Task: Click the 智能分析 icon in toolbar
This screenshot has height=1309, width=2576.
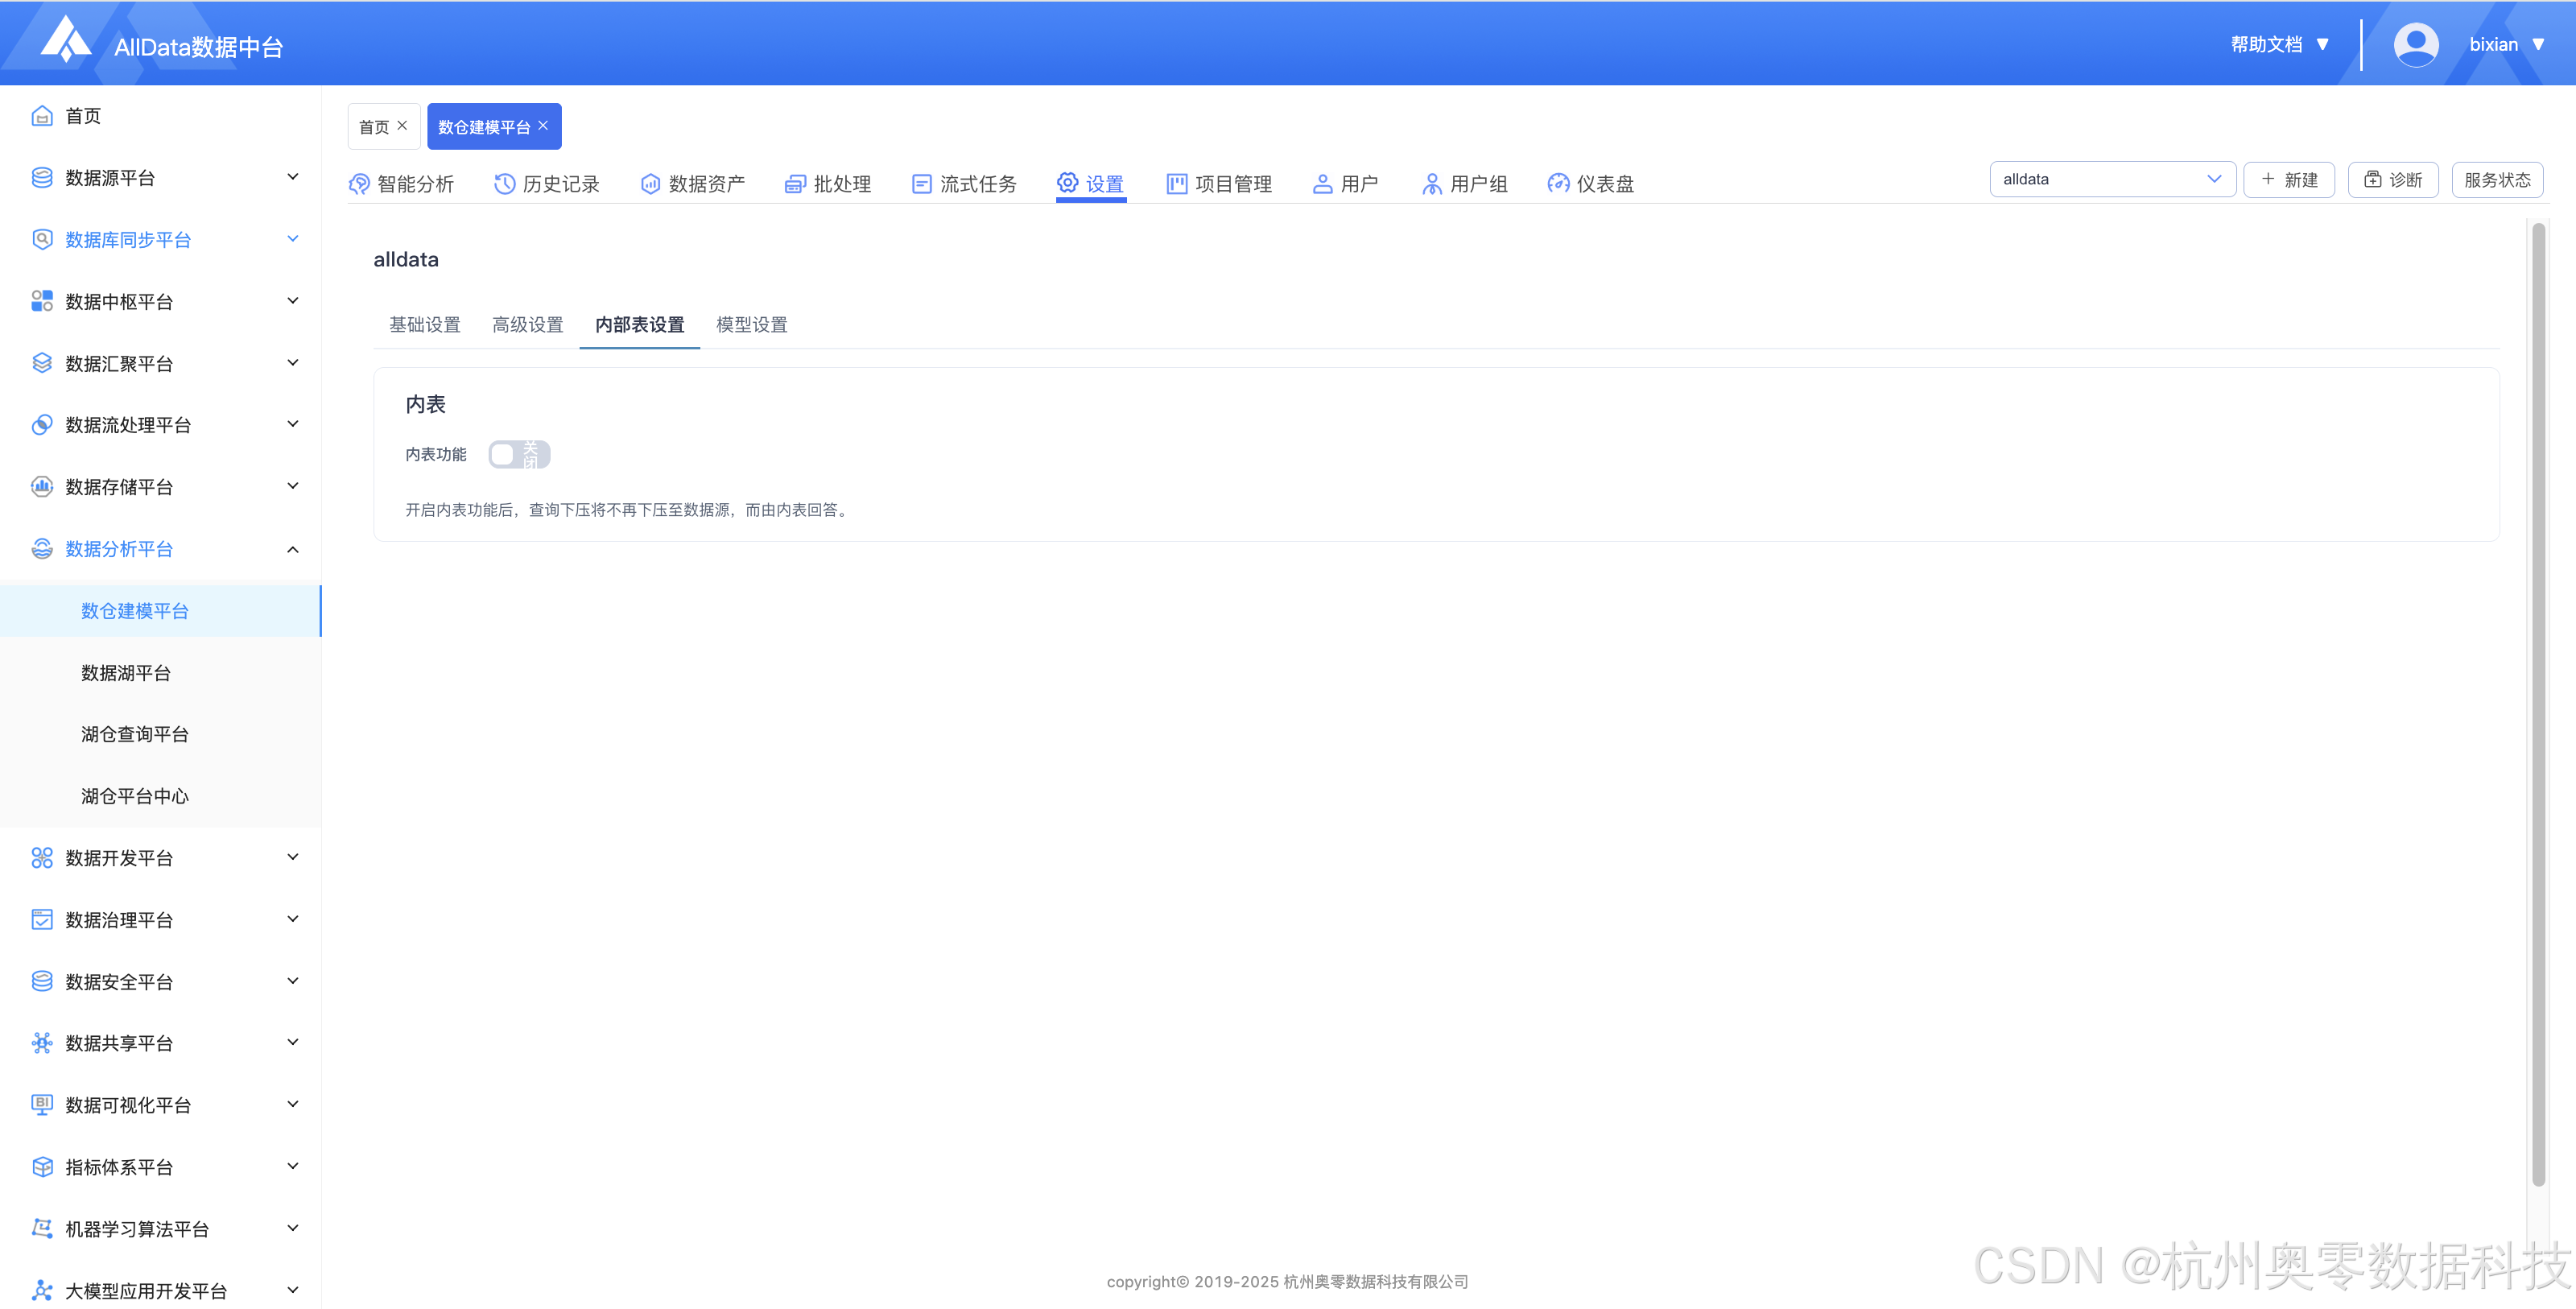Action: coord(359,184)
